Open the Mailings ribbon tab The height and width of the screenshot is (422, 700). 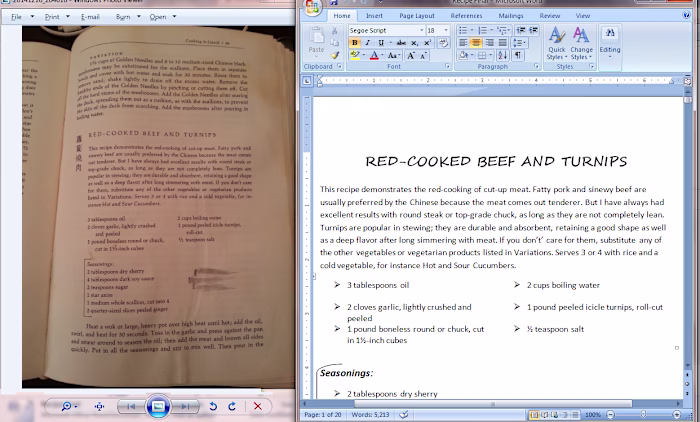[511, 16]
